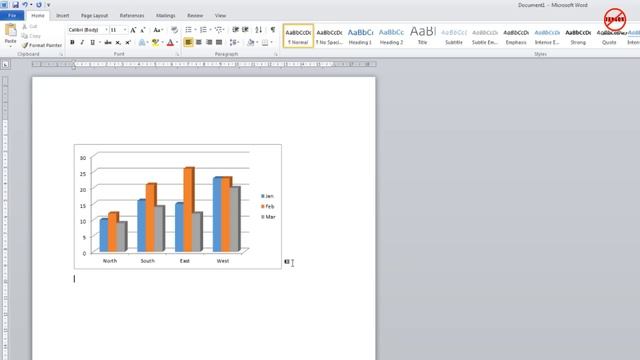Shrink the font size
640x360 pixels.
[x=142, y=30]
